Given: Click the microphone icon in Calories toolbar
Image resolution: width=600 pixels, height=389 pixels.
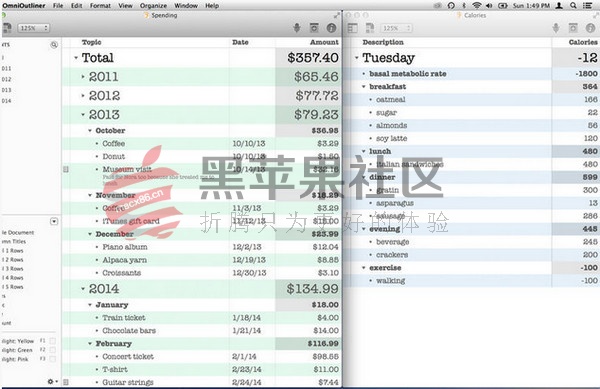Looking at the screenshot, I should [x=556, y=28].
